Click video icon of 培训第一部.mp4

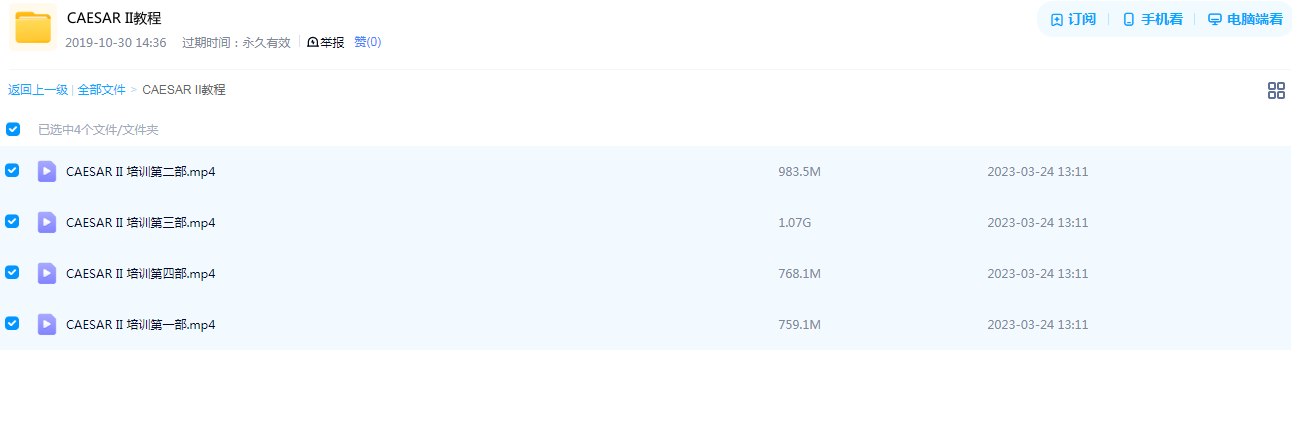click(x=47, y=324)
